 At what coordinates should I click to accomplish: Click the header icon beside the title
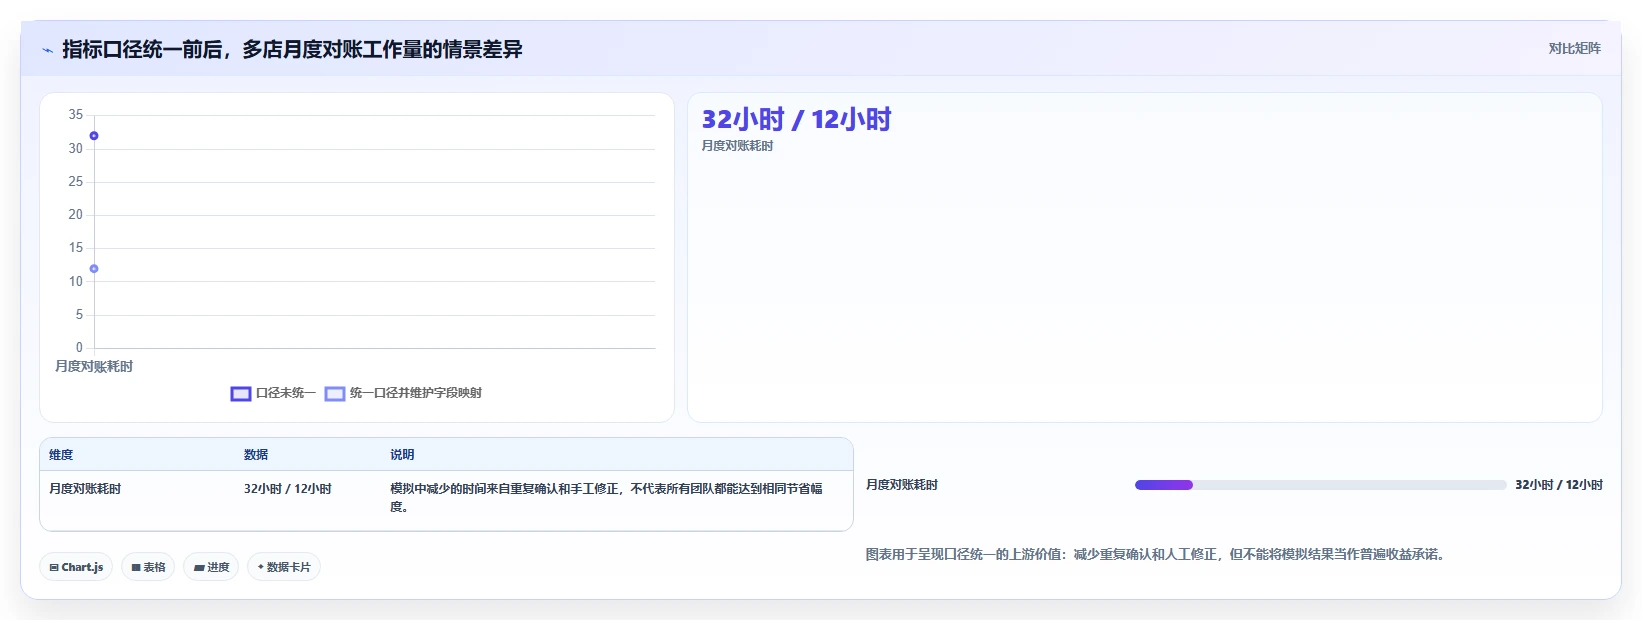[x=47, y=50]
